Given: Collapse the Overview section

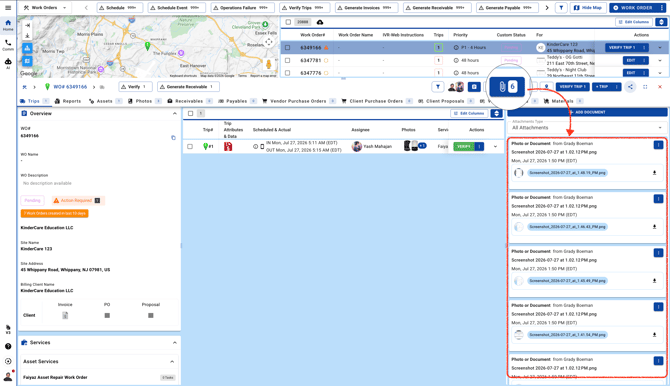Looking at the screenshot, I should click(174, 113).
